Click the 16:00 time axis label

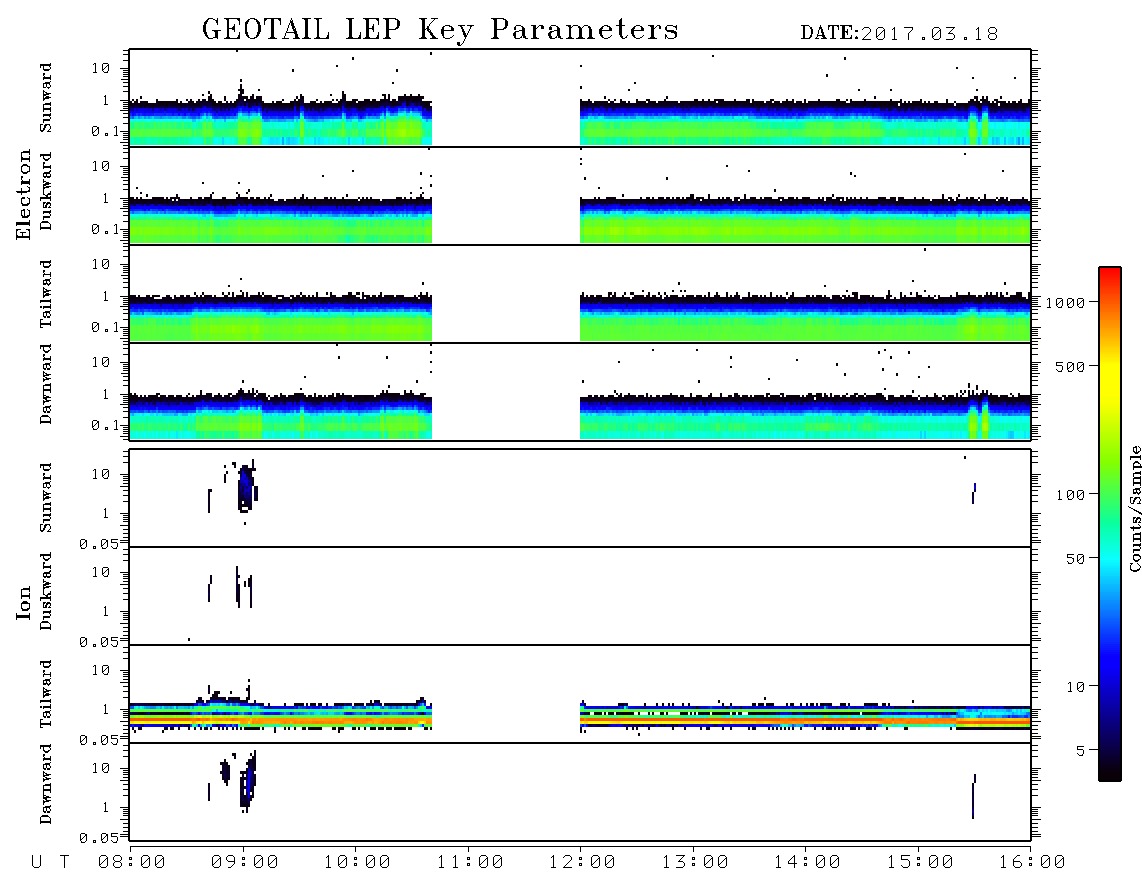1032,863
